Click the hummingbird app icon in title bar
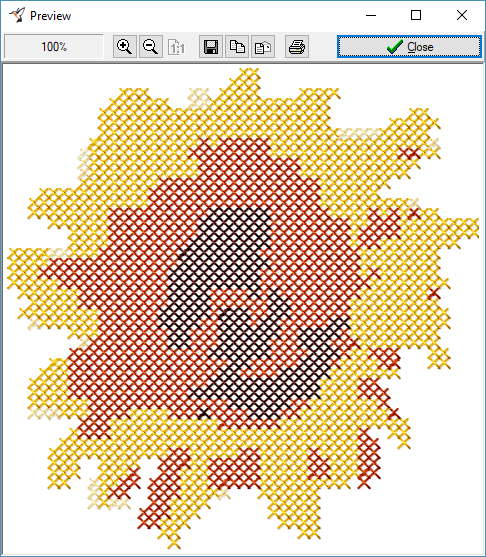Viewport: 486px width, 557px height. tap(17, 15)
